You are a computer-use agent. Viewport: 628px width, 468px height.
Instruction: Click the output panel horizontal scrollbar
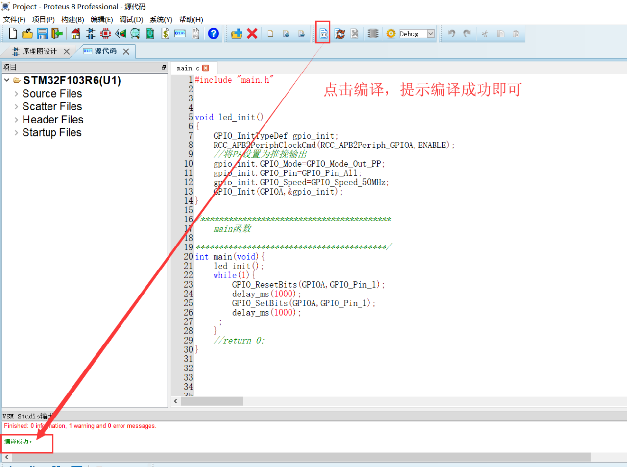[300, 457]
